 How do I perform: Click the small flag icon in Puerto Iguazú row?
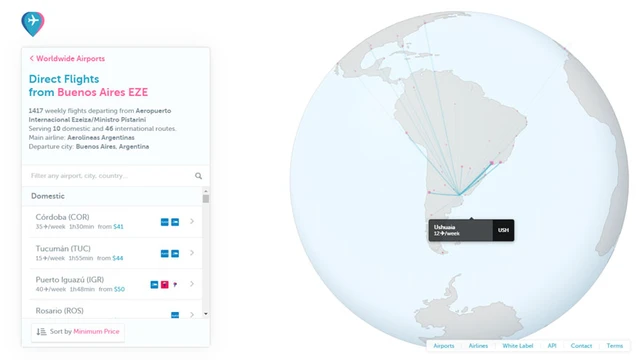tap(175, 284)
